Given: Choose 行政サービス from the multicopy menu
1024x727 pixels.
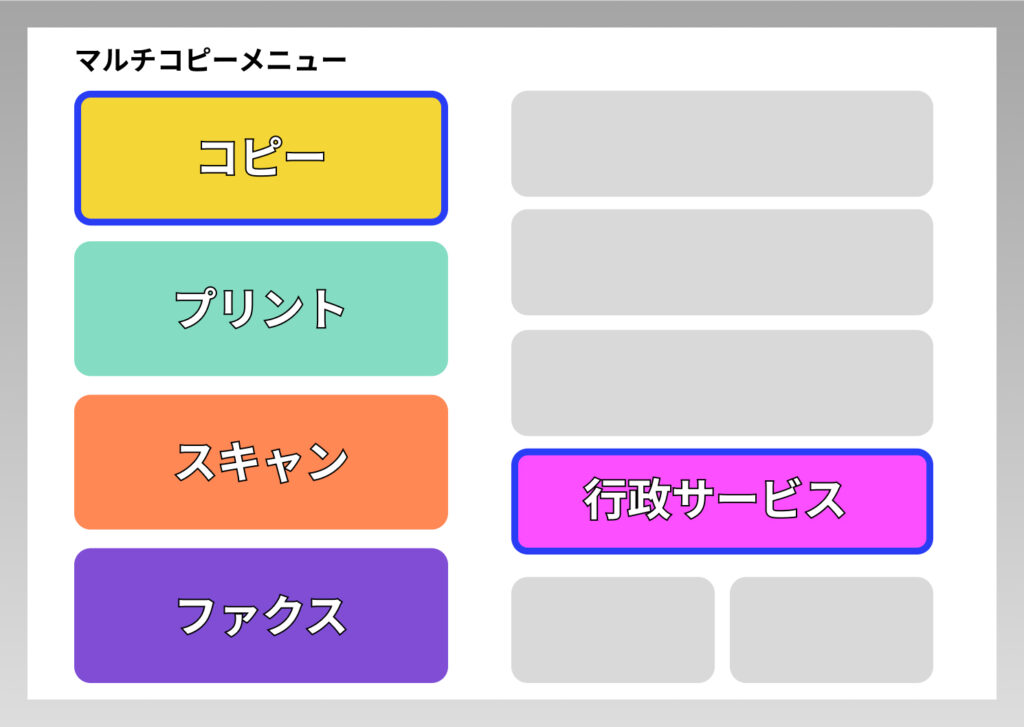Looking at the screenshot, I should tap(722, 501).
